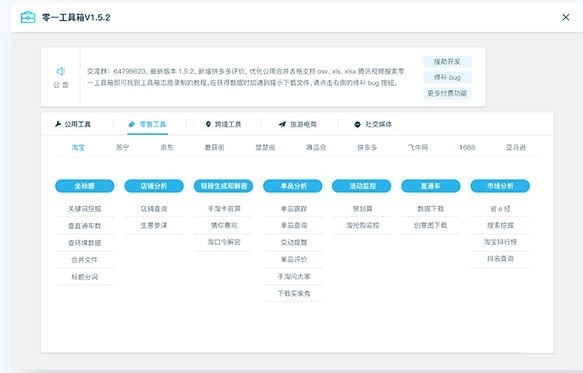Open the 变动提醒 tool
The image size is (583, 373).
pyautogui.click(x=294, y=242)
